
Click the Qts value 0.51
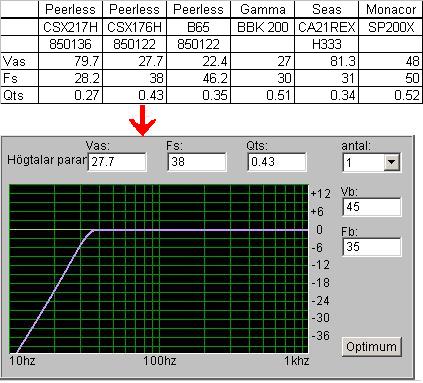[x=263, y=95]
